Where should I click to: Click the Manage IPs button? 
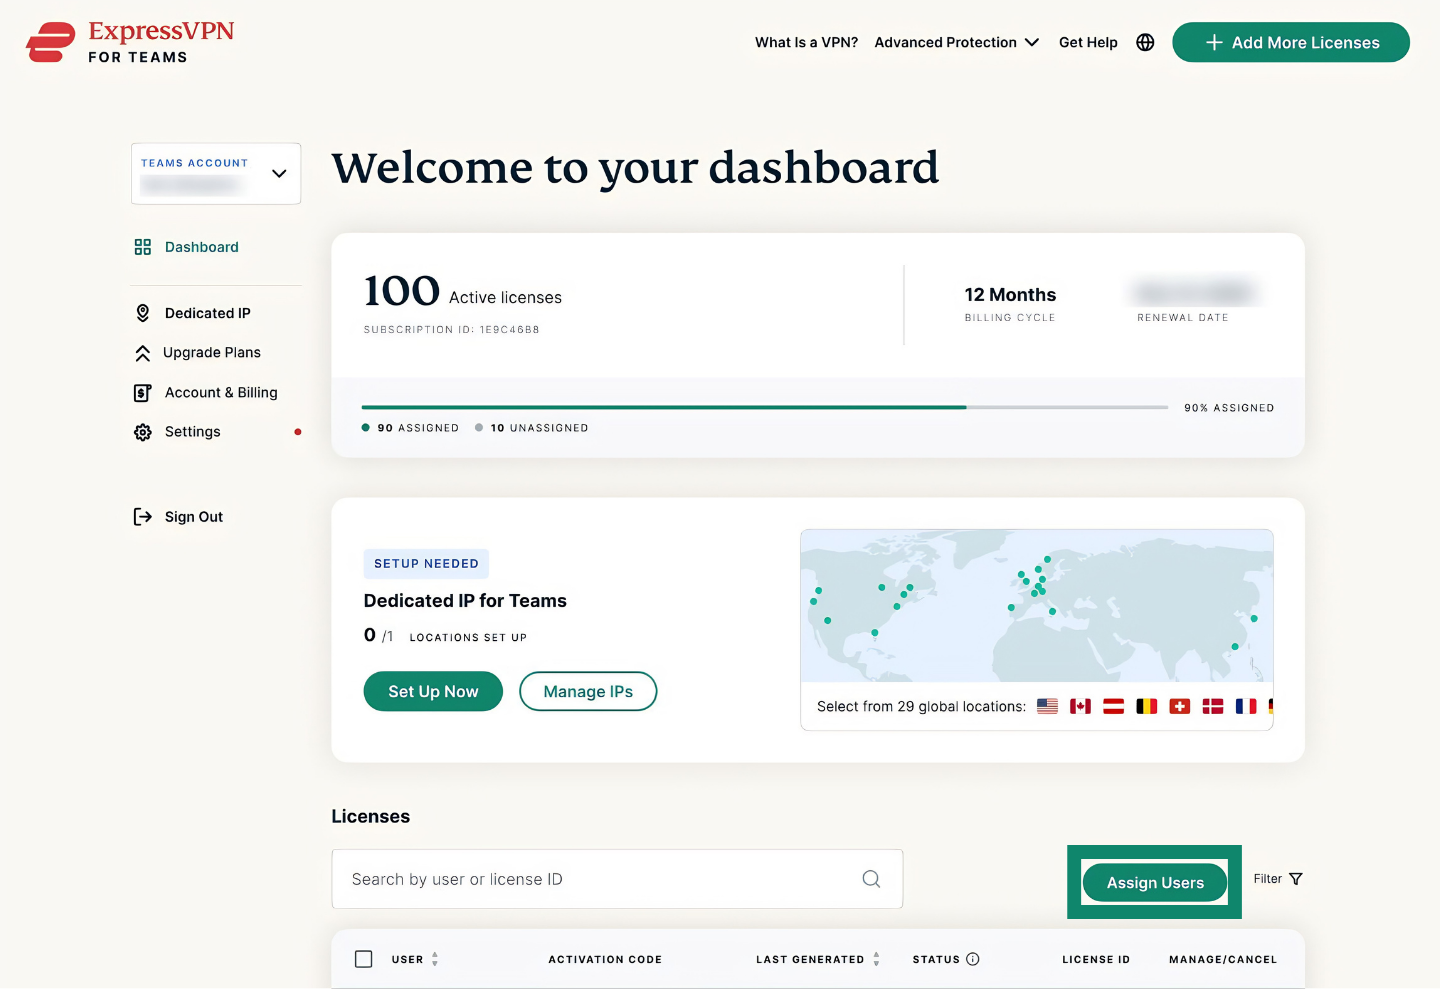pos(588,692)
